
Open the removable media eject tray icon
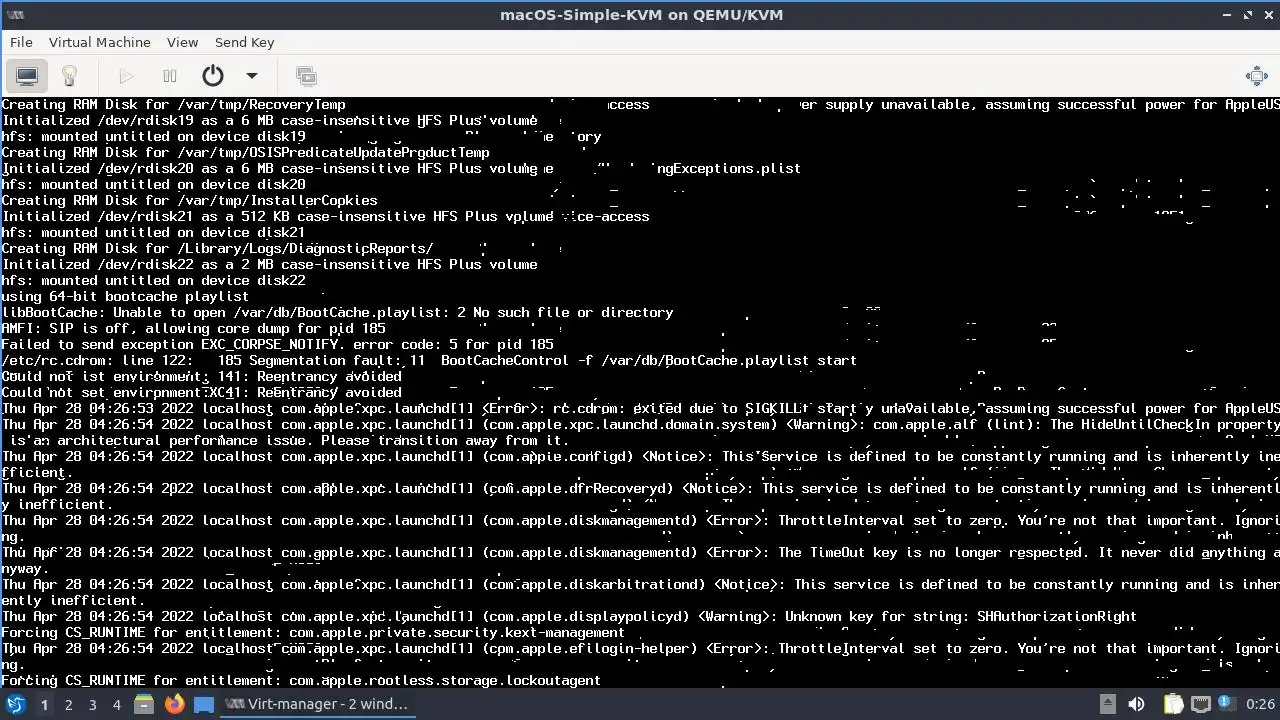click(1108, 704)
